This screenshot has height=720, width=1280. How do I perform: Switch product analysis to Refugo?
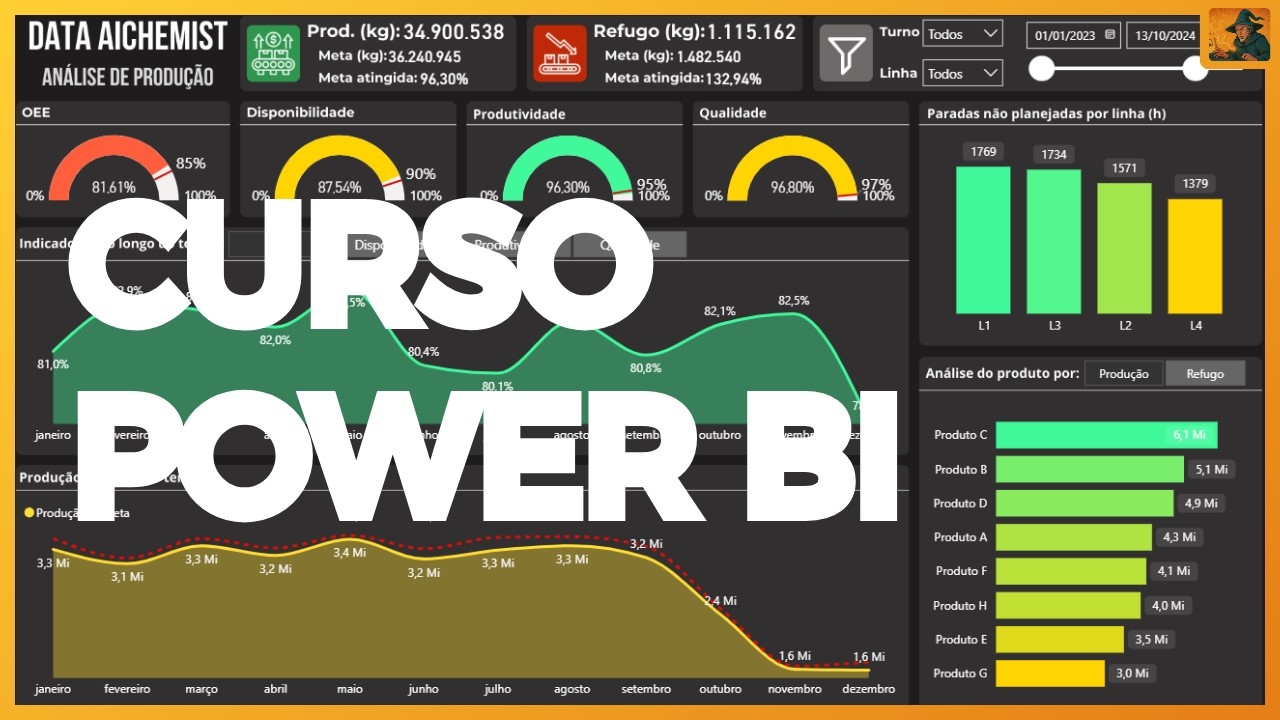coord(1205,374)
